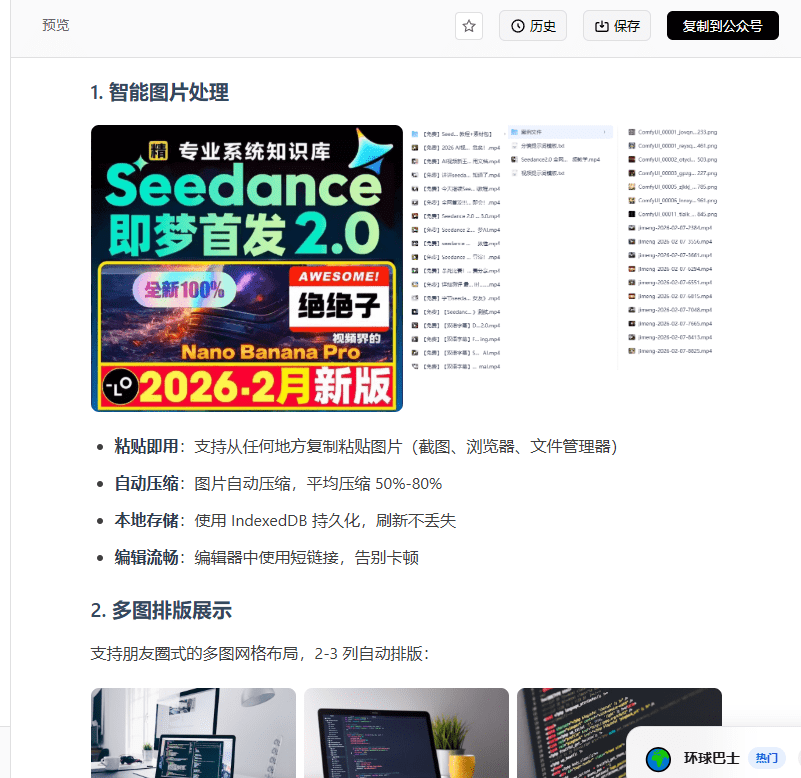The height and width of the screenshot is (778, 801).
Task: Click the 分类提示词模板 txt file icon
Action: tap(514, 145)
